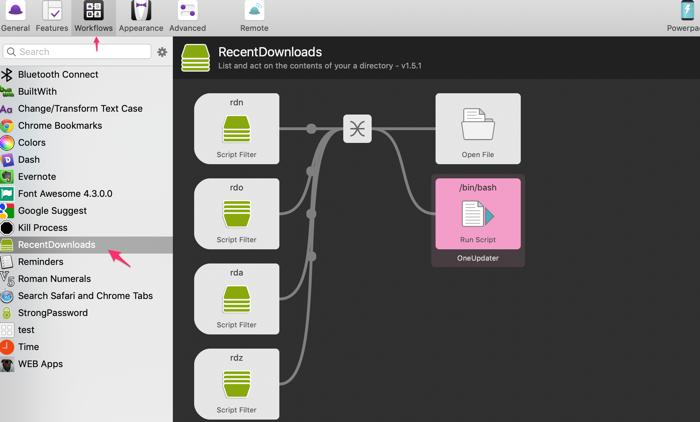Click the workflow search field
The image size is (700, 422).
point(78,51)
